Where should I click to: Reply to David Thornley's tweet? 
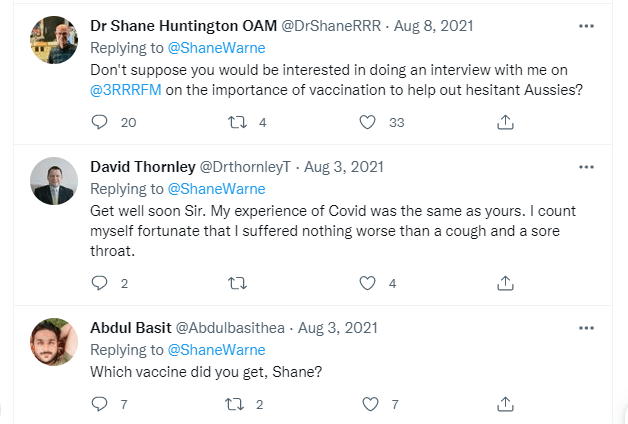pyautogui.click(x=99, y=283)
